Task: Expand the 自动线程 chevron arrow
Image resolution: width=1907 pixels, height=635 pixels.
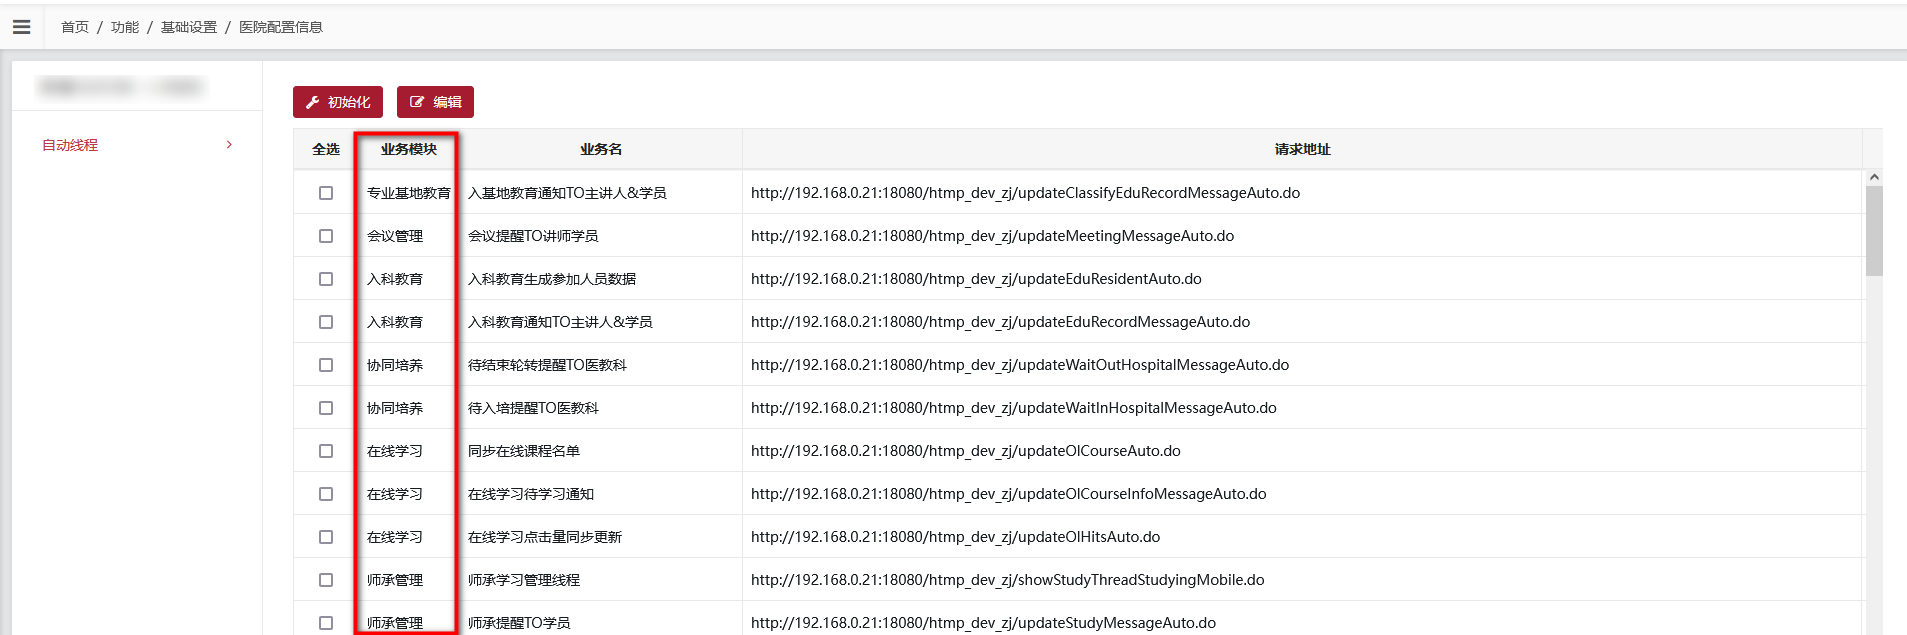Action: 229,145
